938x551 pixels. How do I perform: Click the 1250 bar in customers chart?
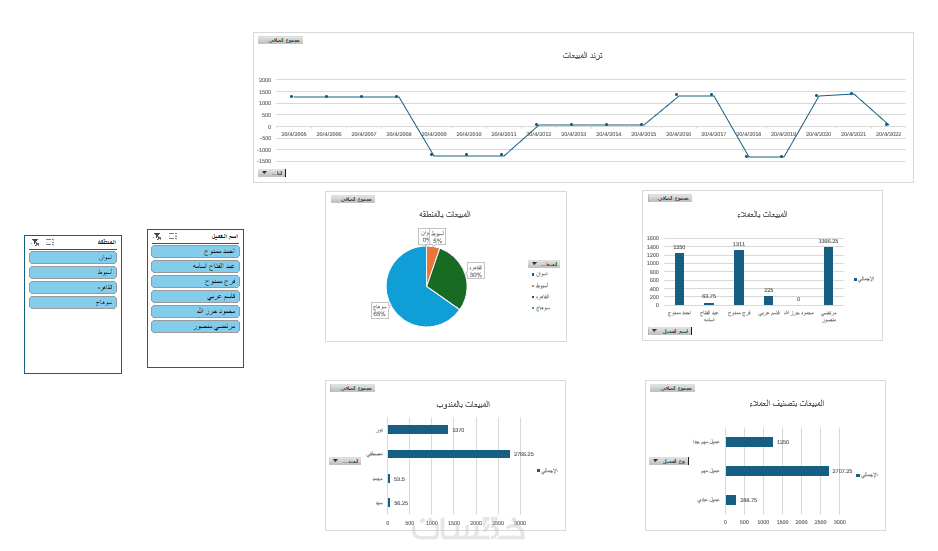coord(680,279)
